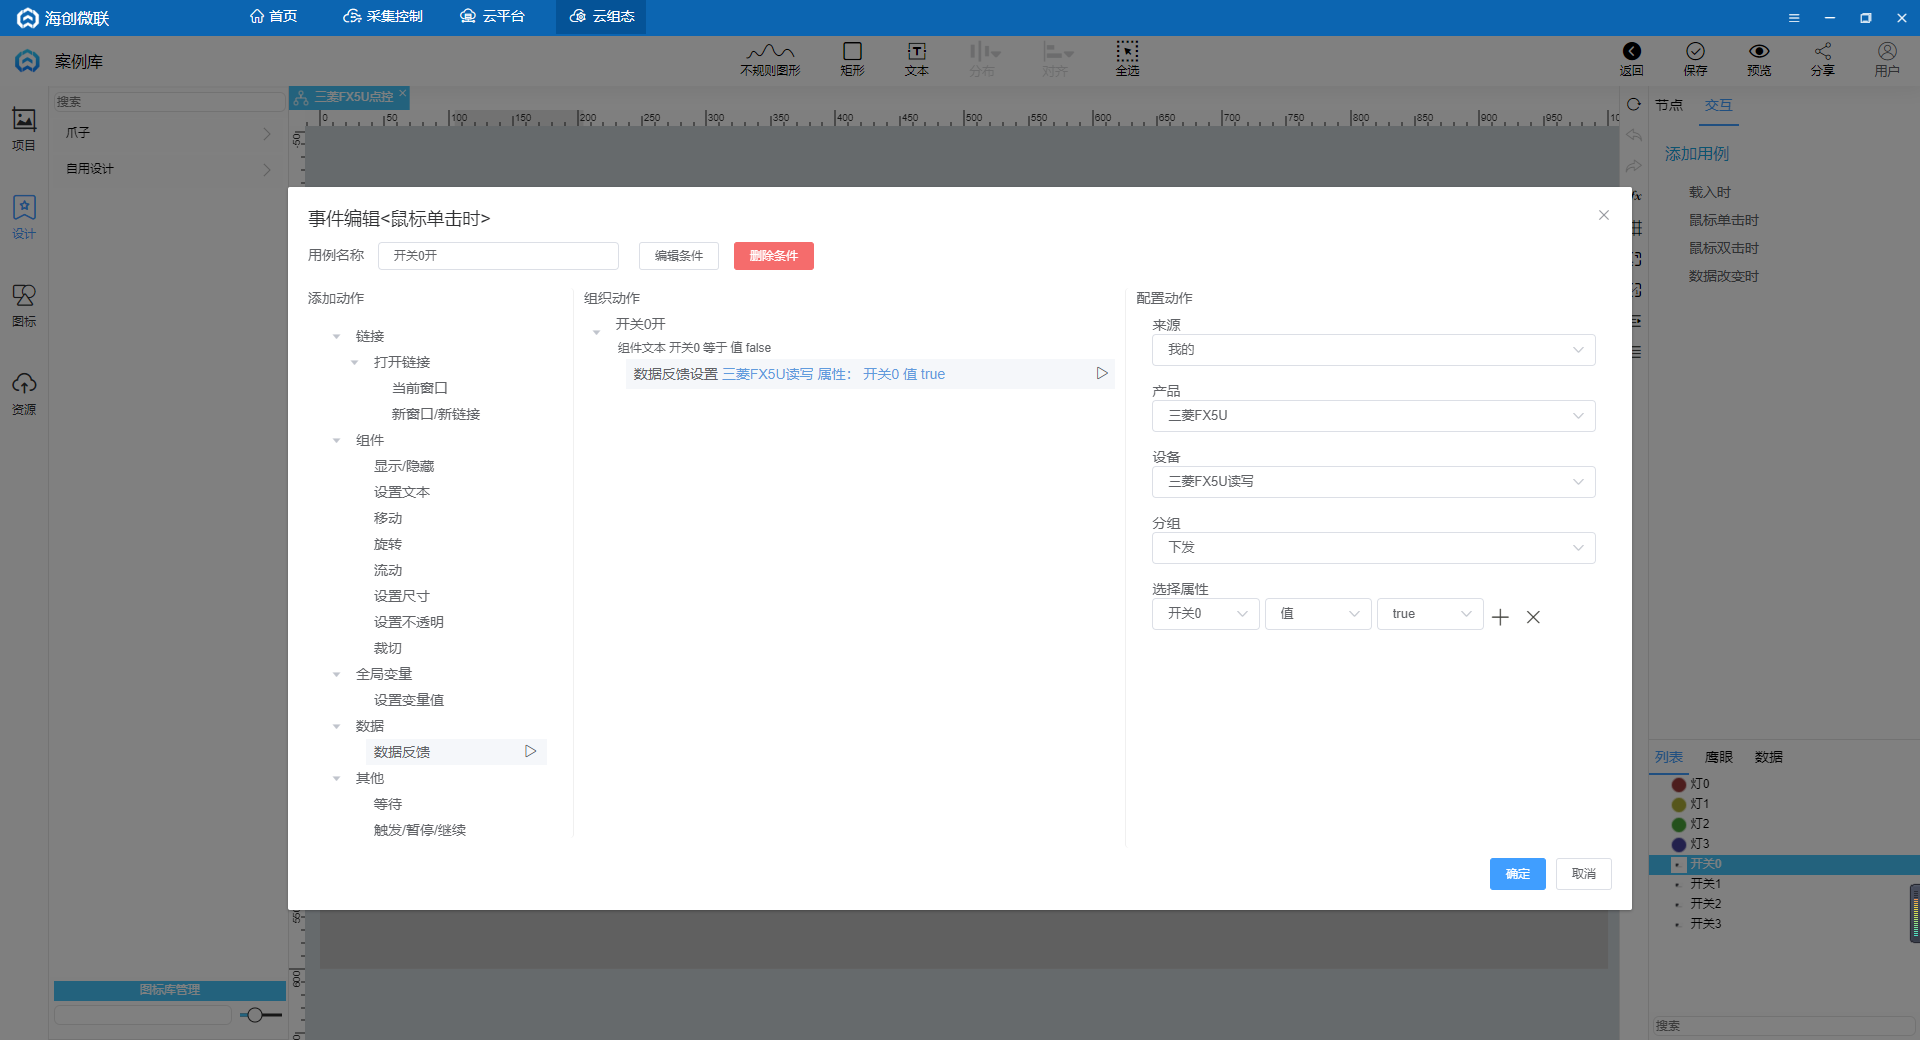Cancel with the 取消 button
The width and height of the screenshot is (1920, 1040).
(1584, 874)
